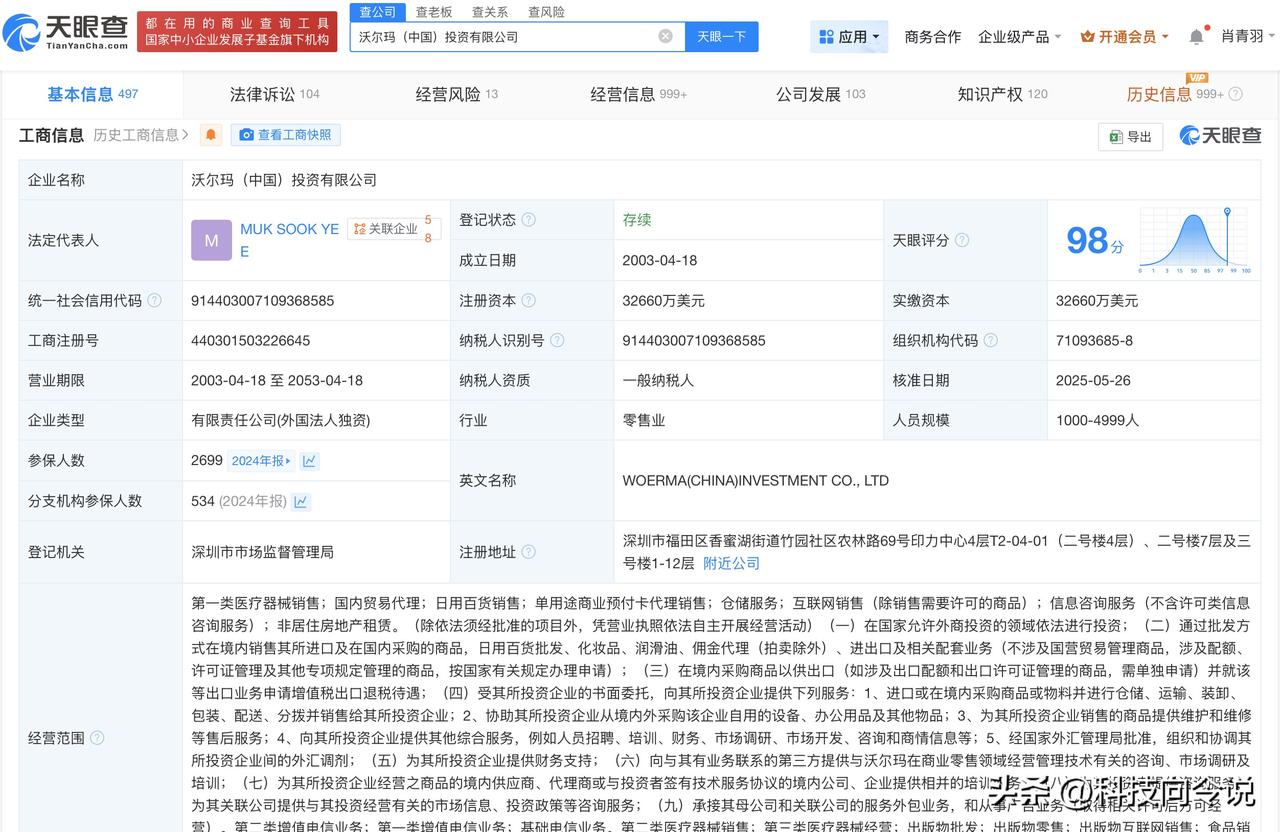Click the 纳税人资质 value 一般纳税人

click(x=658, y=380)
